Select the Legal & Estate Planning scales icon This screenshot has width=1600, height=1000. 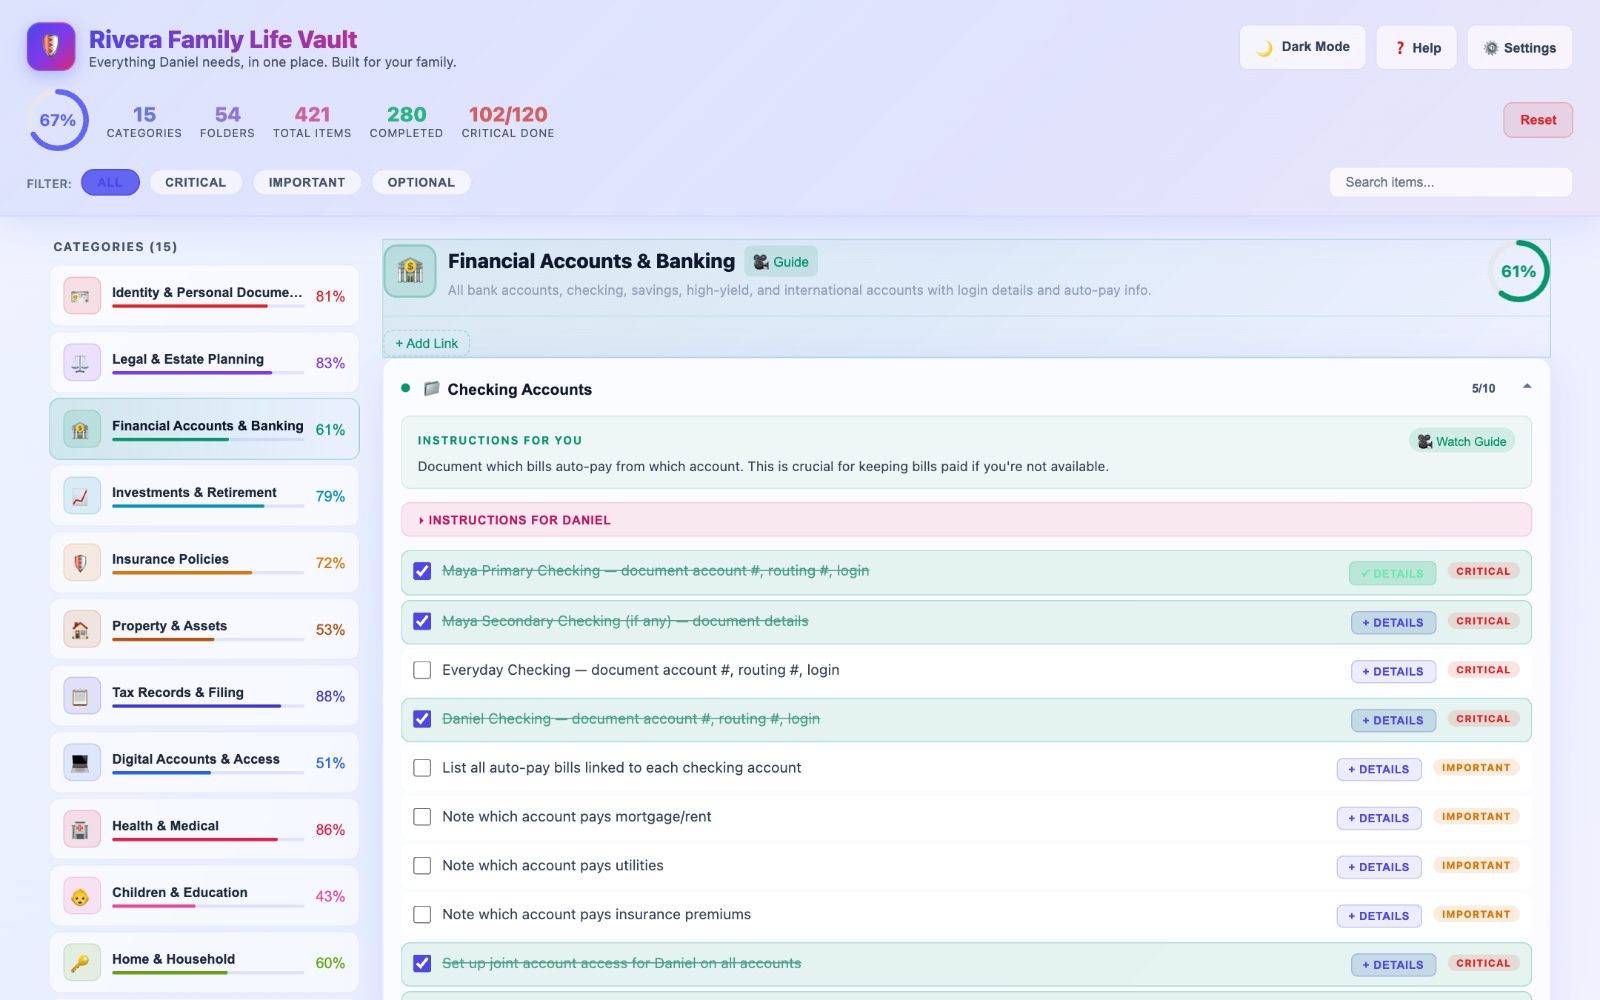pos(81,363)
